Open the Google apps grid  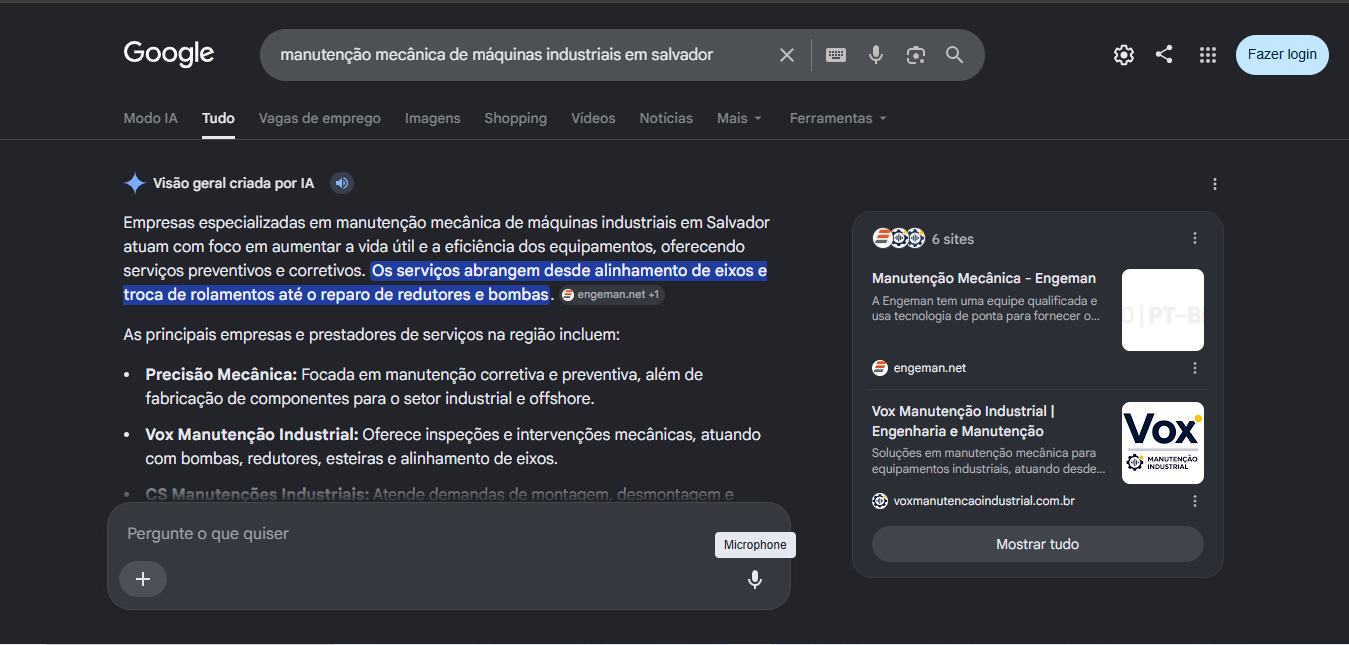[x=1208, y=55]
